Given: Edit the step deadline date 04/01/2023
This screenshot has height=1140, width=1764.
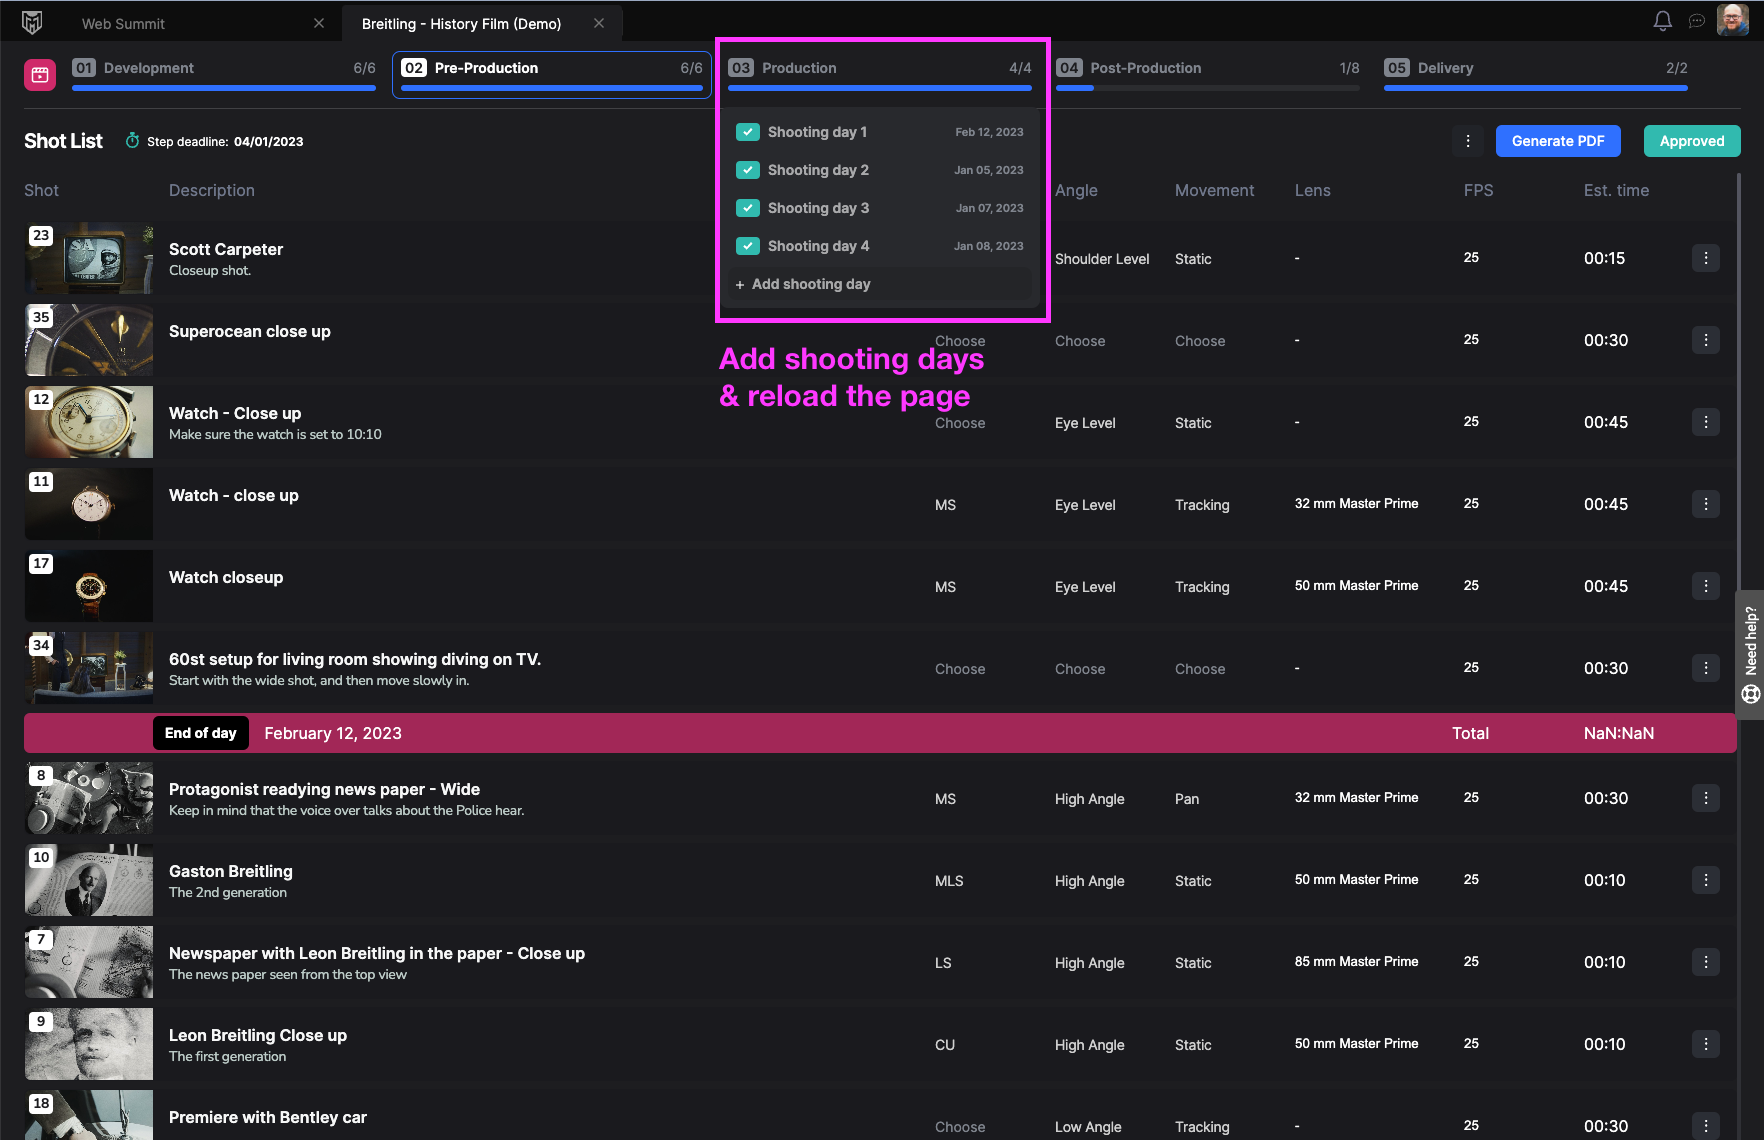Looking at the screenshot, I should 269,142.
